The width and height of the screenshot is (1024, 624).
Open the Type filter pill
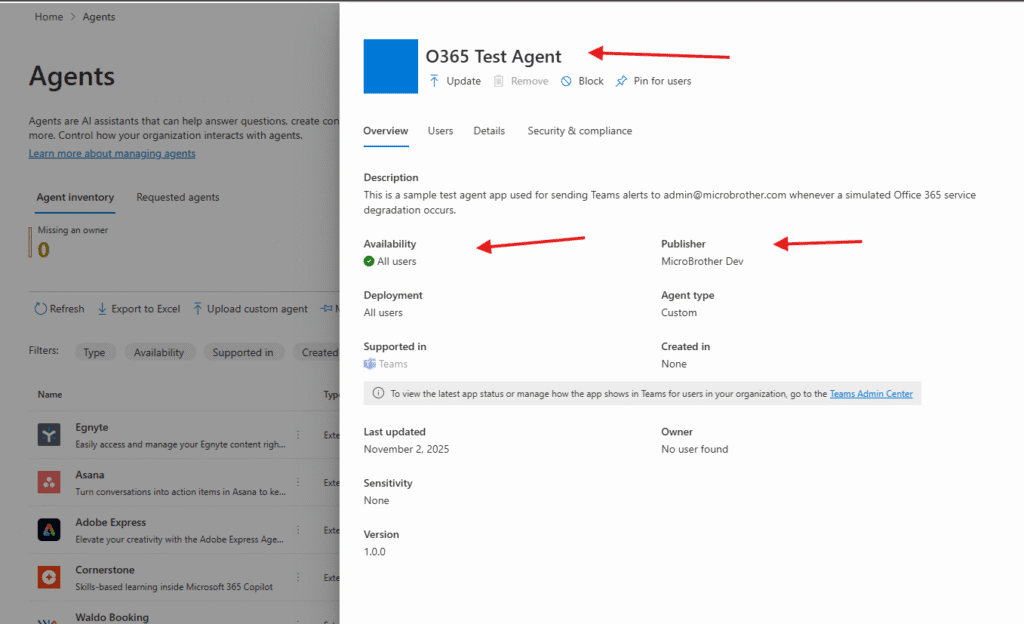pyautogui.click(x=94, y=352)
